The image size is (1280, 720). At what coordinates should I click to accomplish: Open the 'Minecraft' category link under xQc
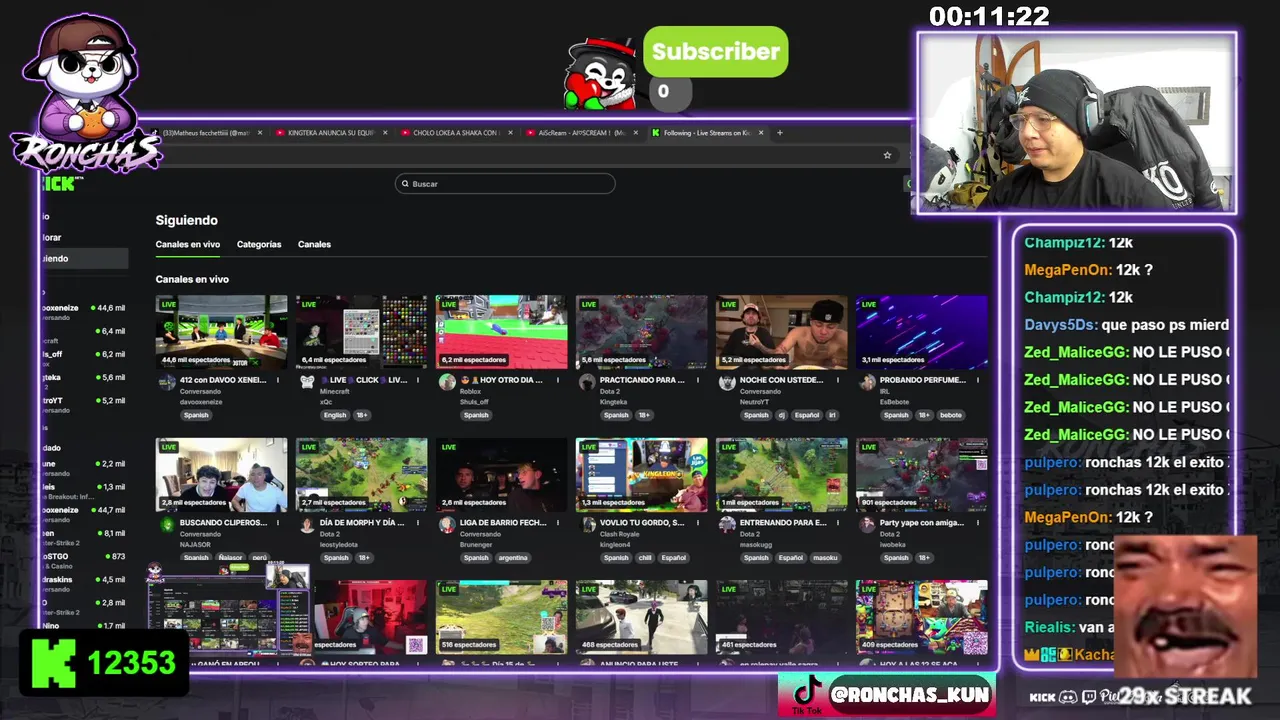(334, 391)
